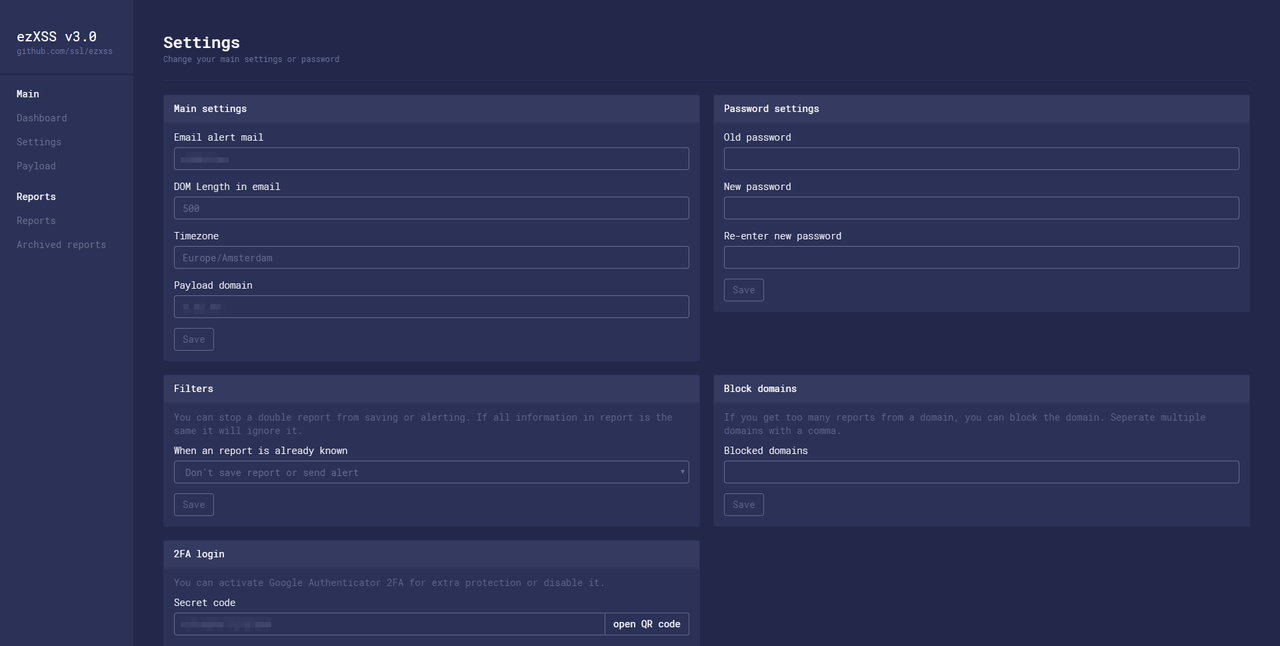Screen dimensions: 1280x646
Task: Save the Main settings
Action: [x=194, y=340]
